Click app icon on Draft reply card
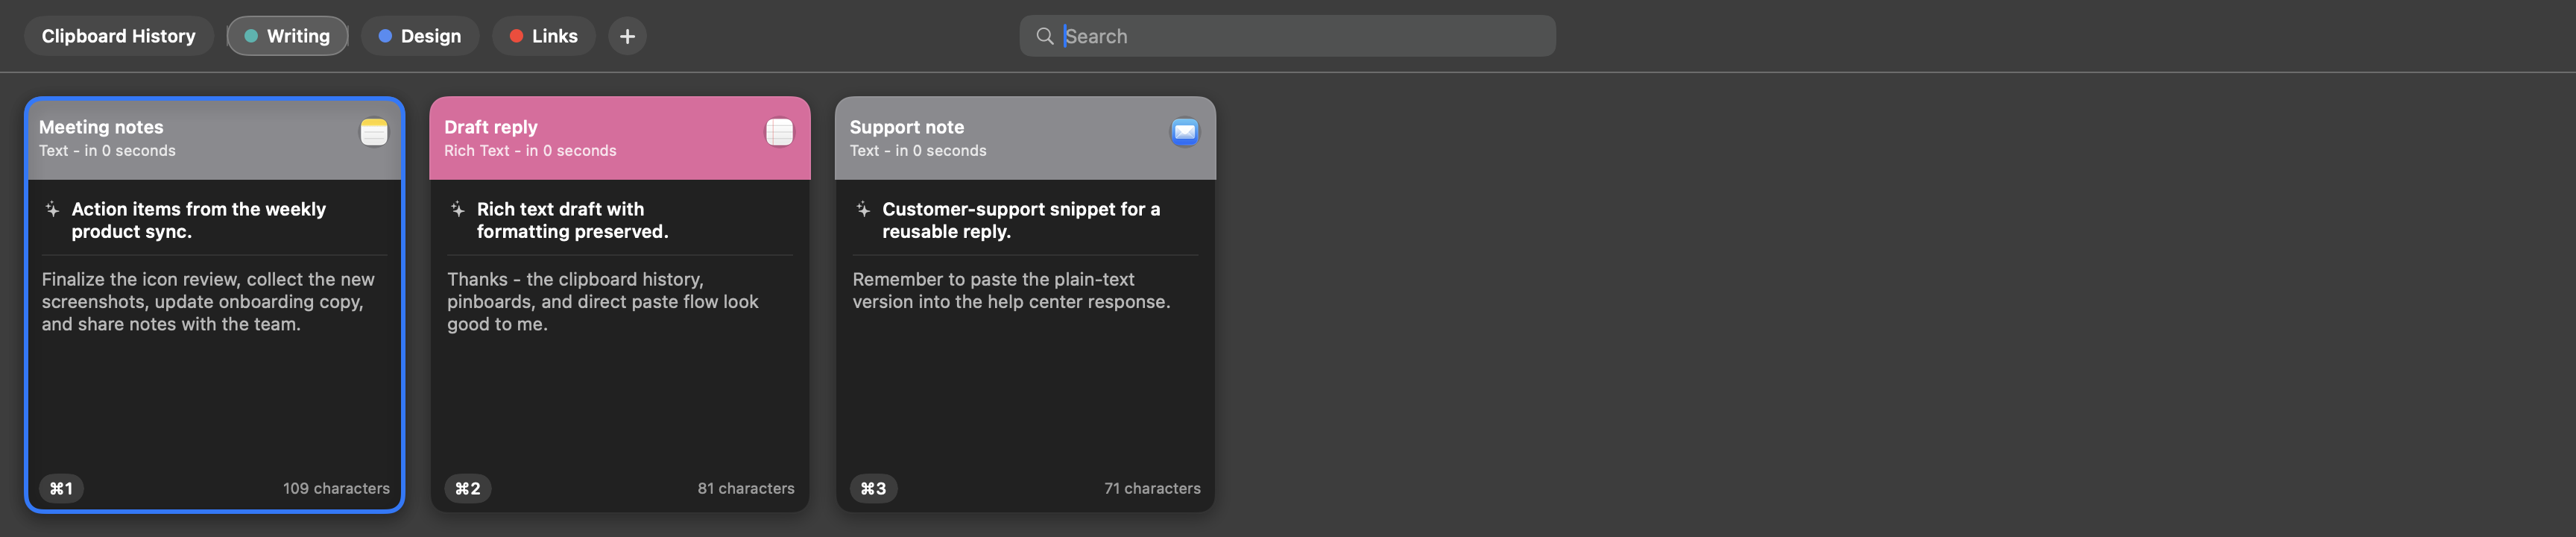Viewport: 2576px width, 537px height. (779, 132)
